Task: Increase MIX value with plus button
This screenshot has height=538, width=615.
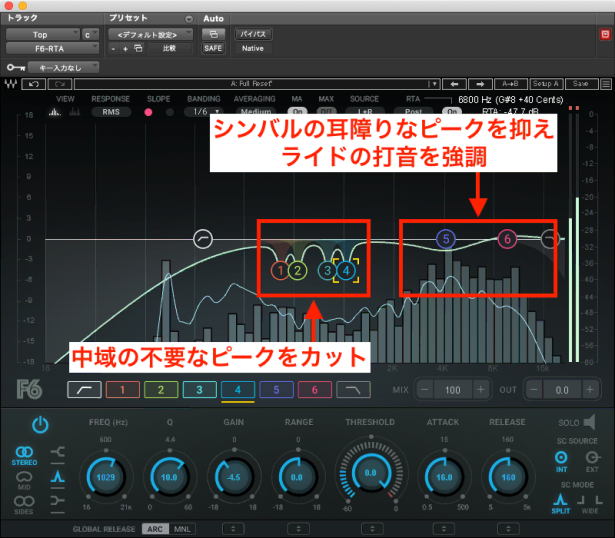Action: pyautogui.click(x=480, y=390)
